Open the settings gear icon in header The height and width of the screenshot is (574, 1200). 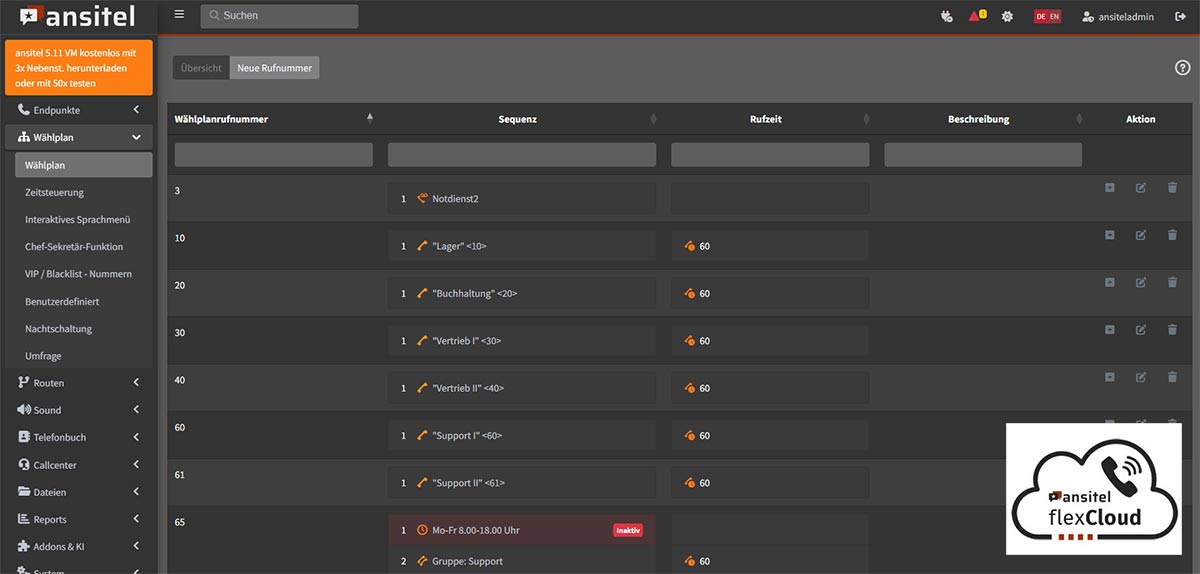click(1007, 16)
